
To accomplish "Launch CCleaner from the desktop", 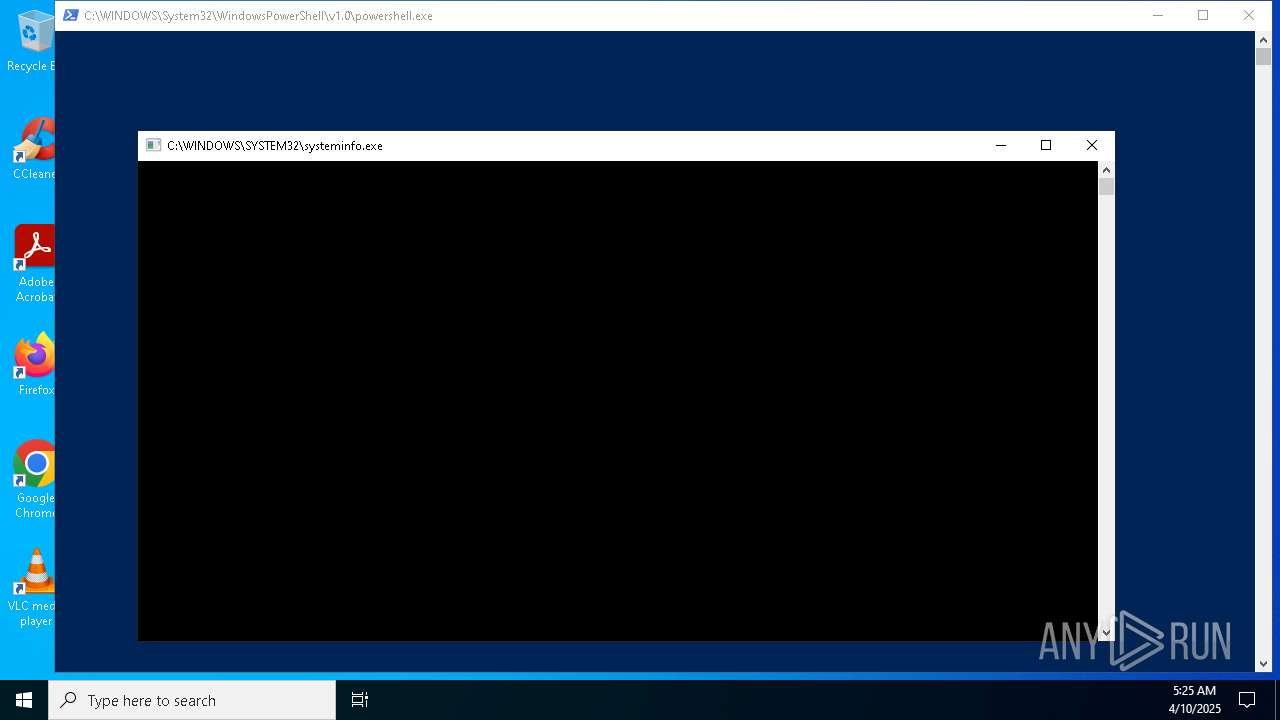I will tap(34, 148).
